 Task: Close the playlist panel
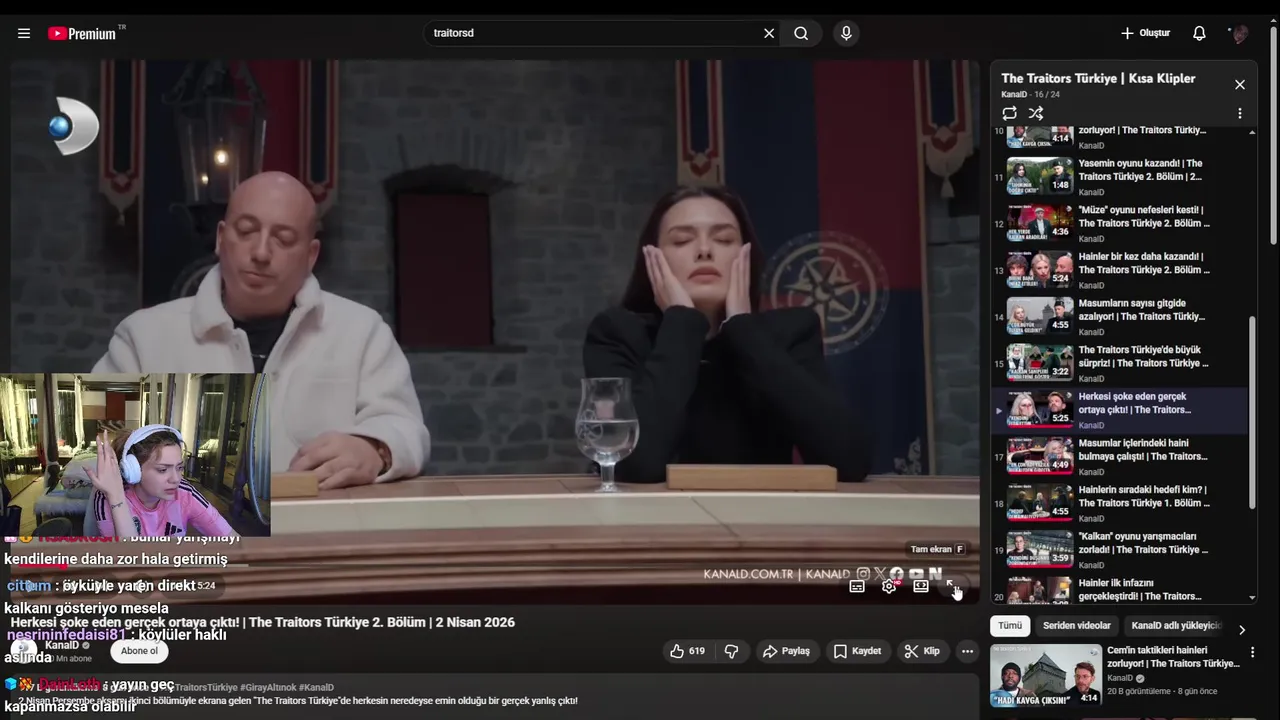pos(1240,85)
